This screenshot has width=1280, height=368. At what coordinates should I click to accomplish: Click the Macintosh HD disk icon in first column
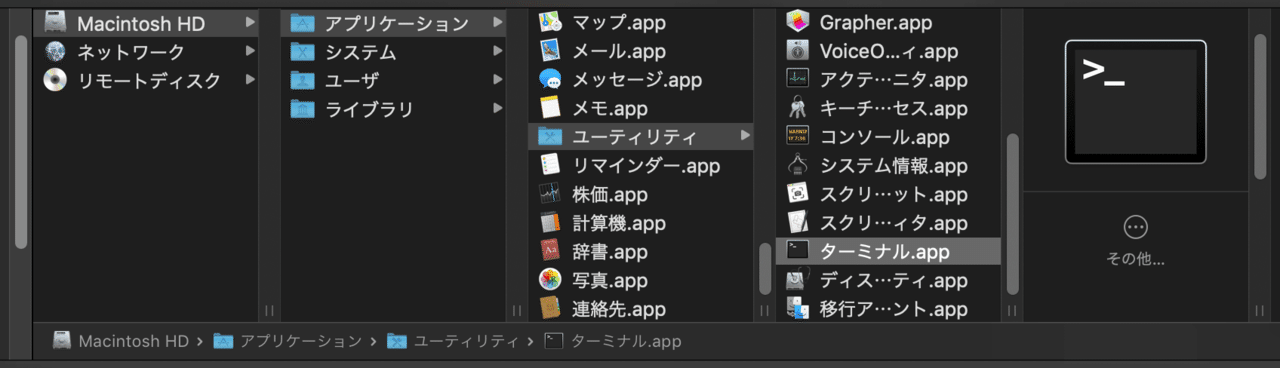(56, 23)
